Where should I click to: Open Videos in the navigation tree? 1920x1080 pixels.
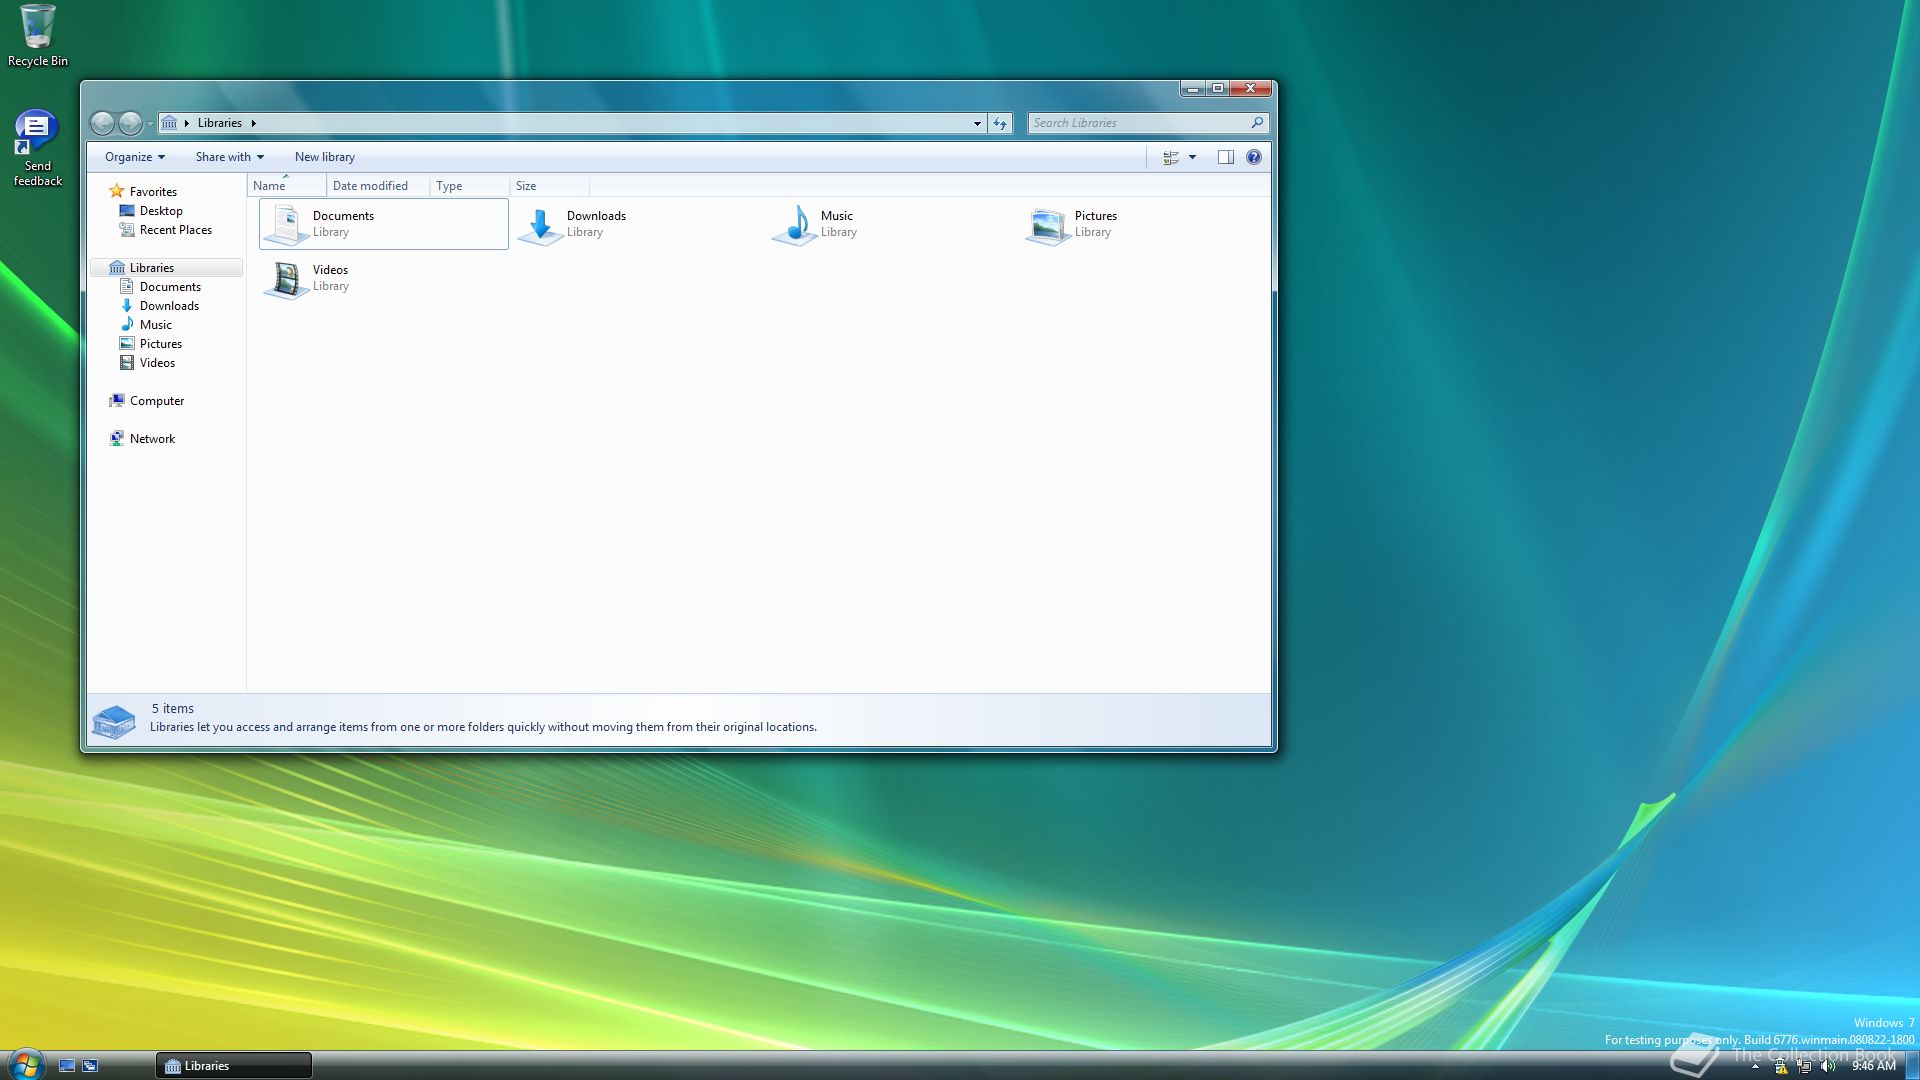click(157, 363)
